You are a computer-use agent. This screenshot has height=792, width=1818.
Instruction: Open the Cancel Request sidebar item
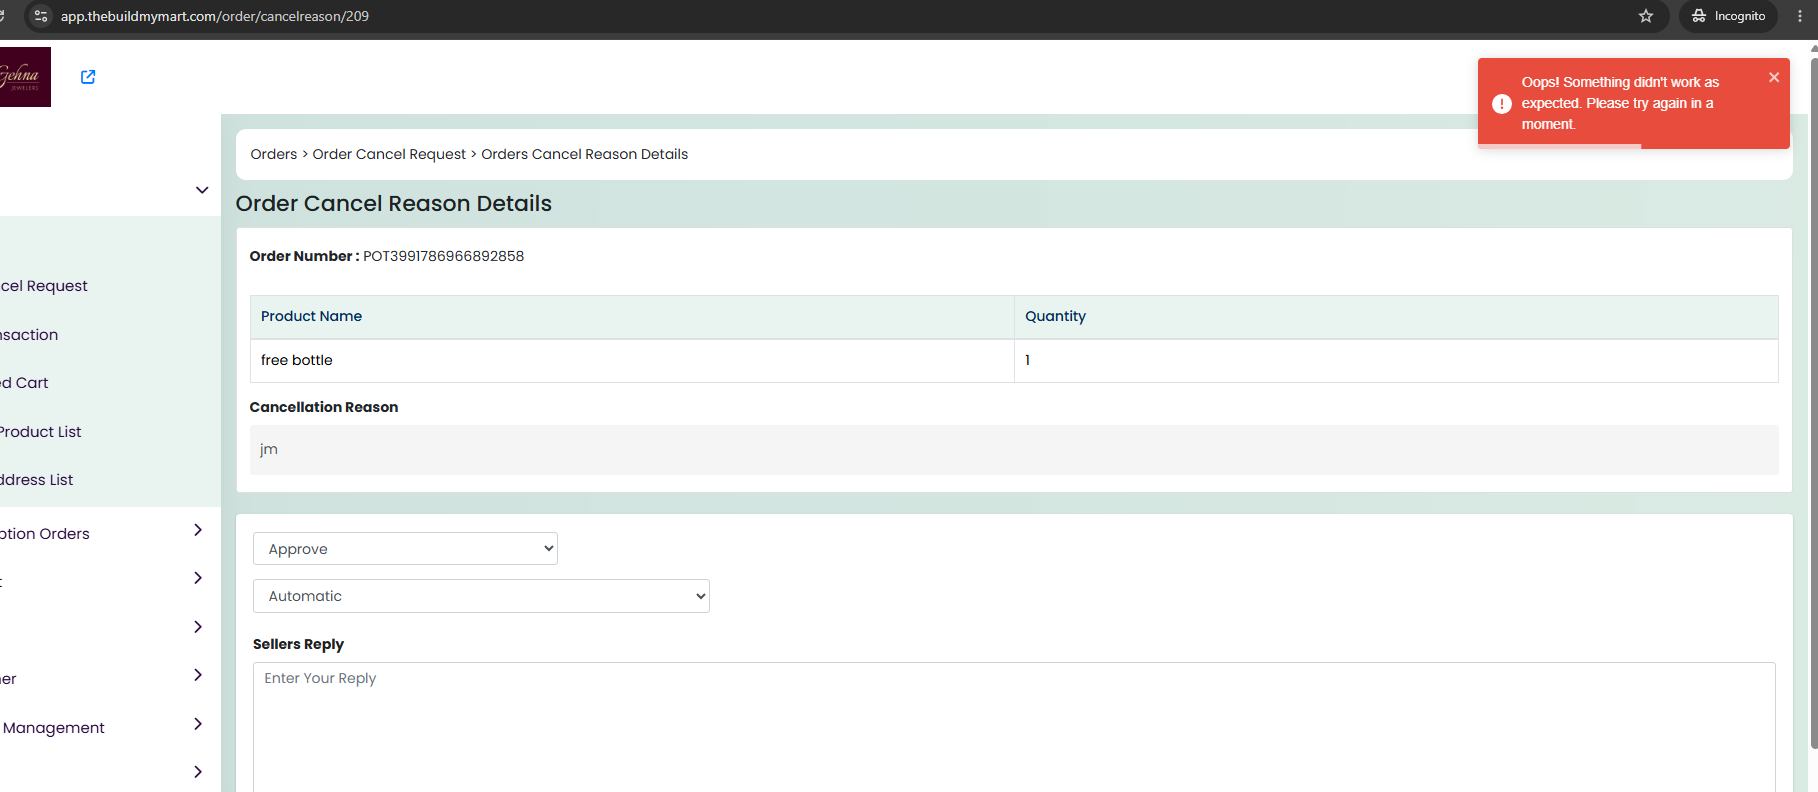pyautogui.click(x=44, y=286)
